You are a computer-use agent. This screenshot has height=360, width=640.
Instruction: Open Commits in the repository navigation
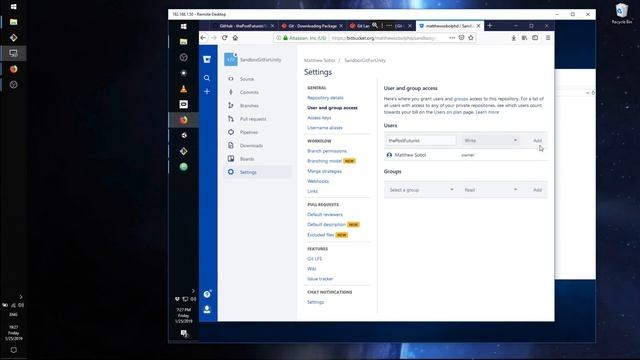tap(249, 92)
